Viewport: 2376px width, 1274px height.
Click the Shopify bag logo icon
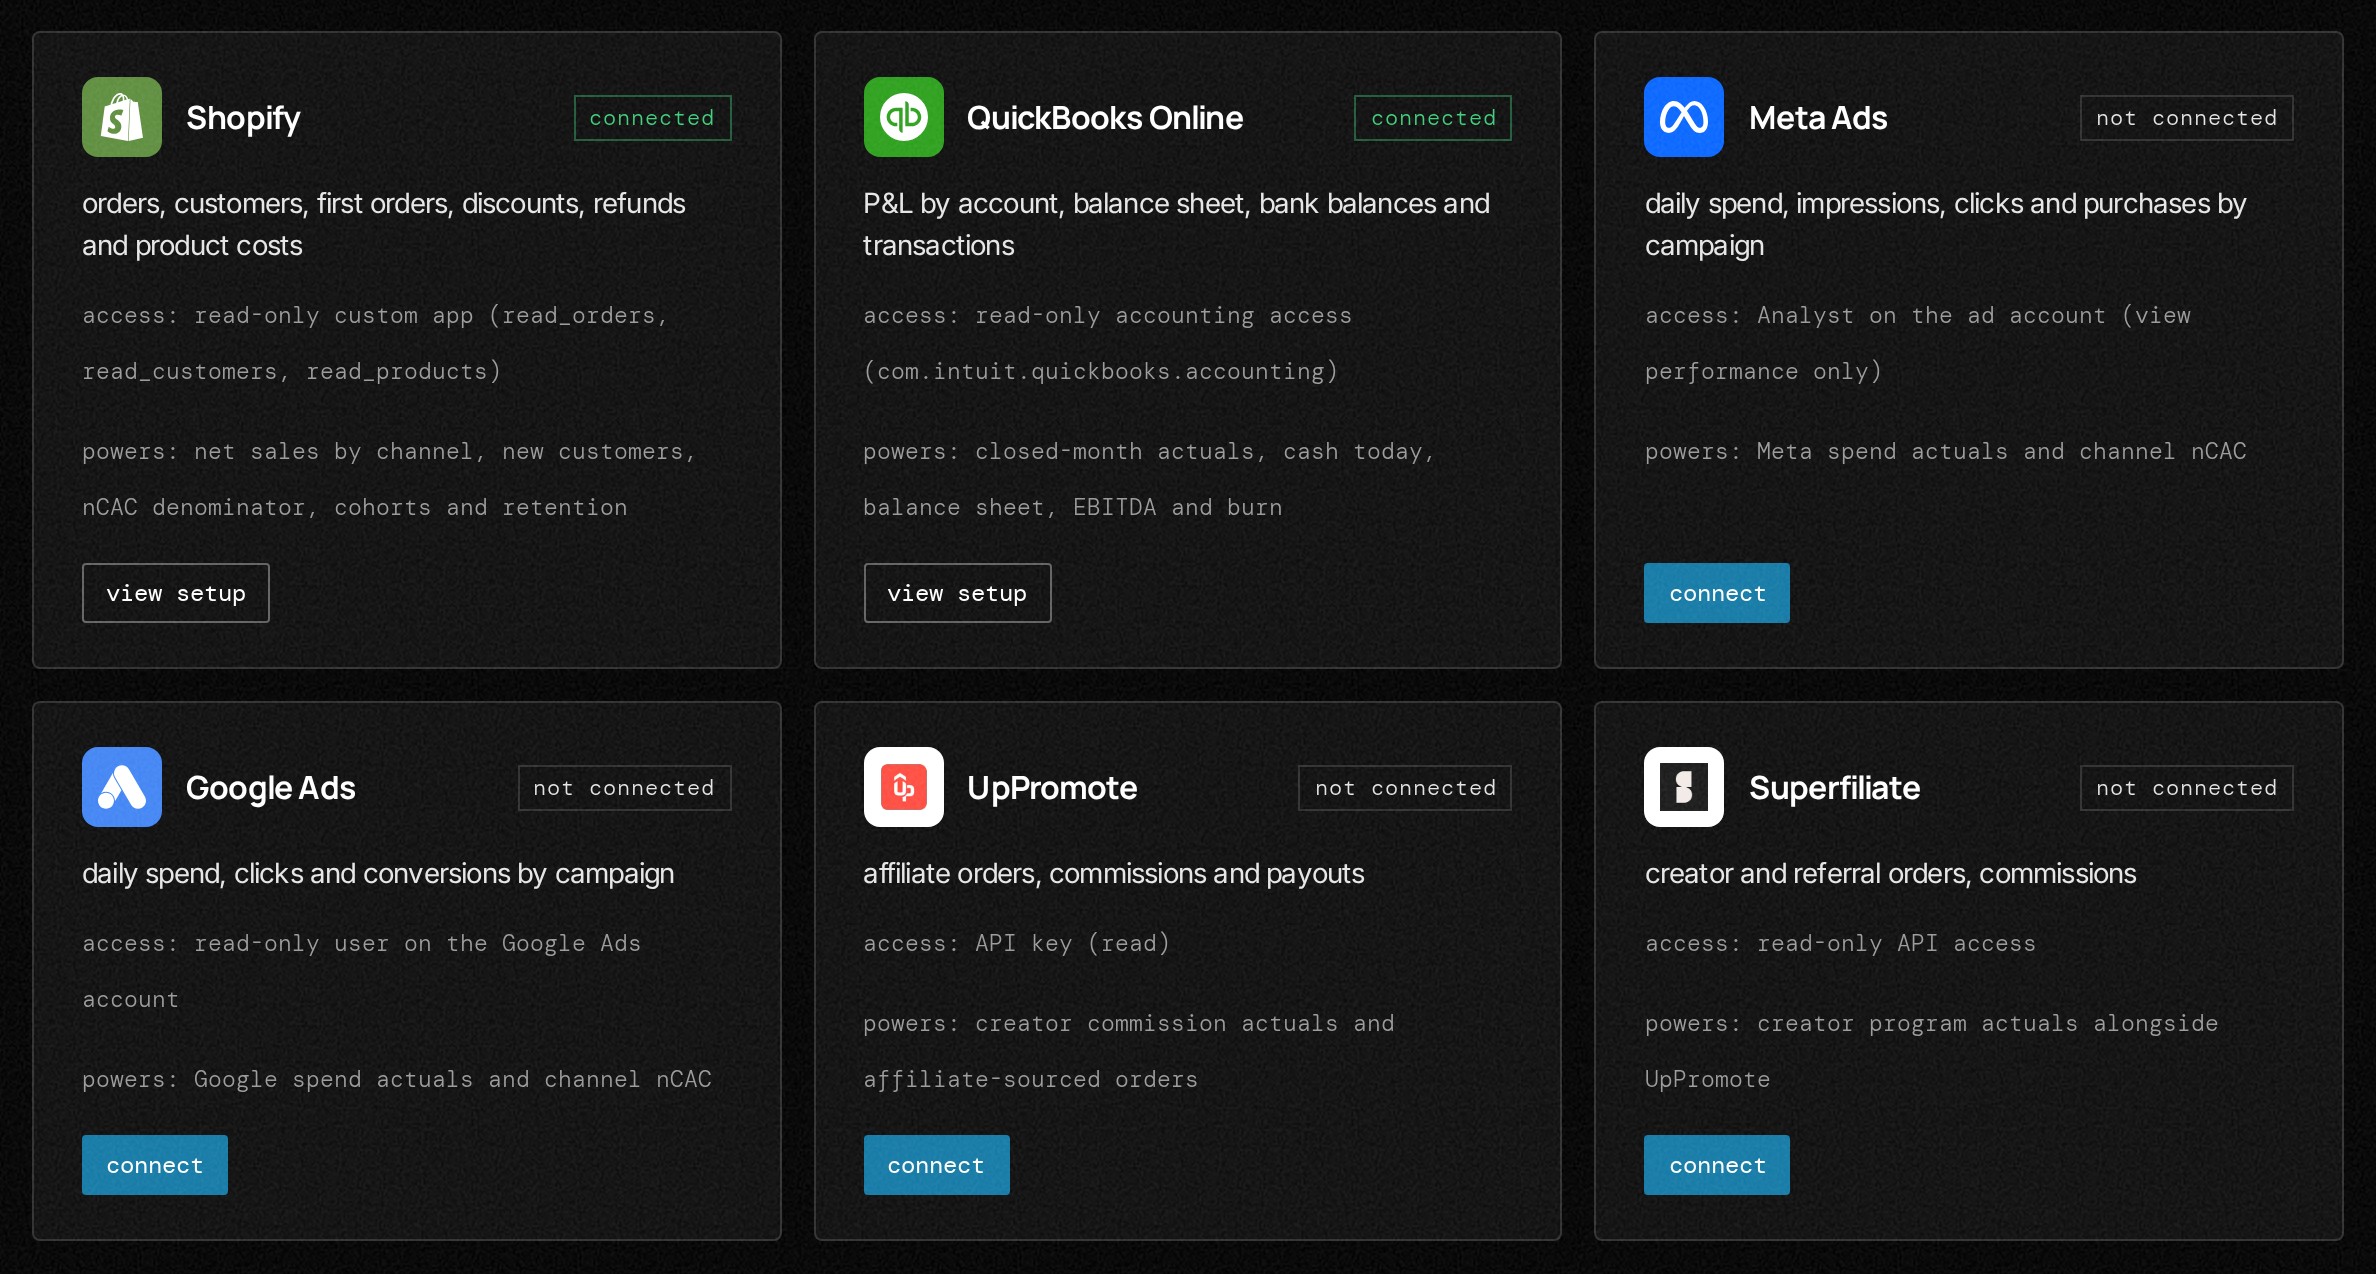point(122,117)
